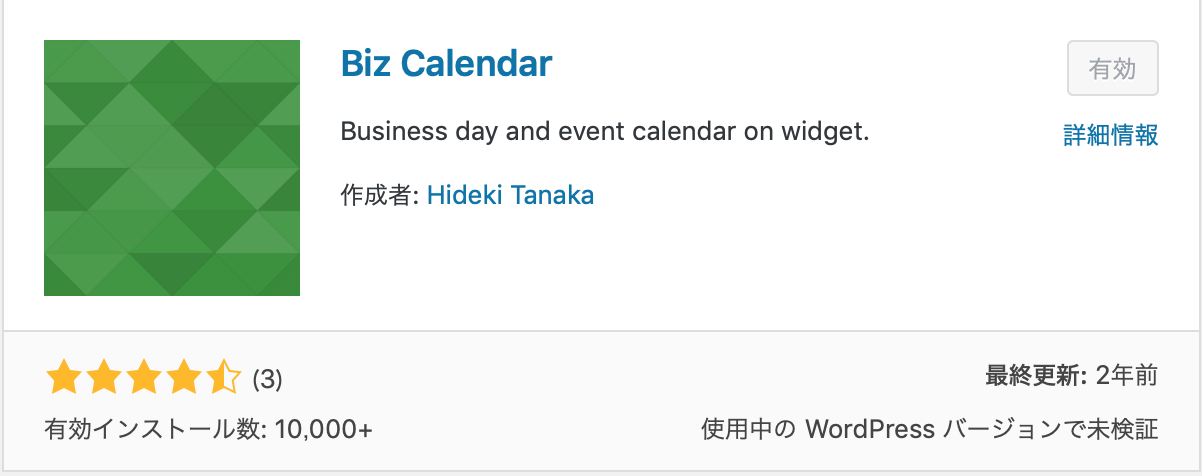Select the fourth rating star
The image size is (1202, 476).
click(x=183, y=379)
